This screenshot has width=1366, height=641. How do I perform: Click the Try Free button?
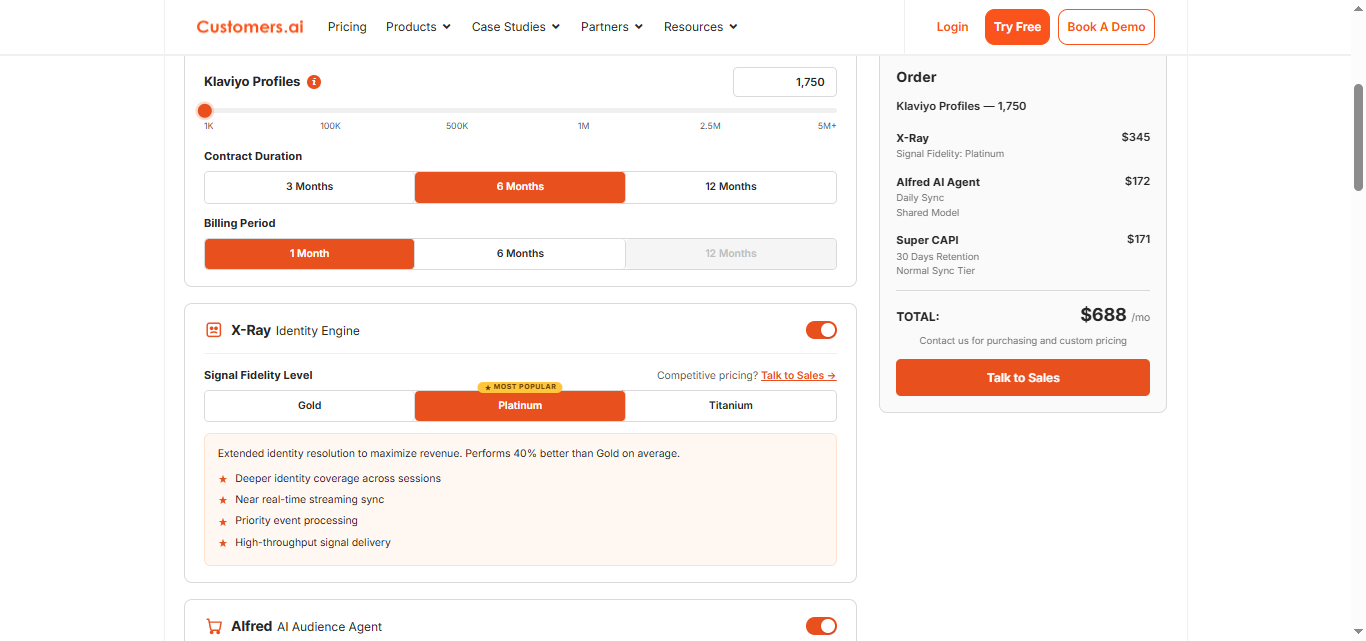tap(1017, 27)
